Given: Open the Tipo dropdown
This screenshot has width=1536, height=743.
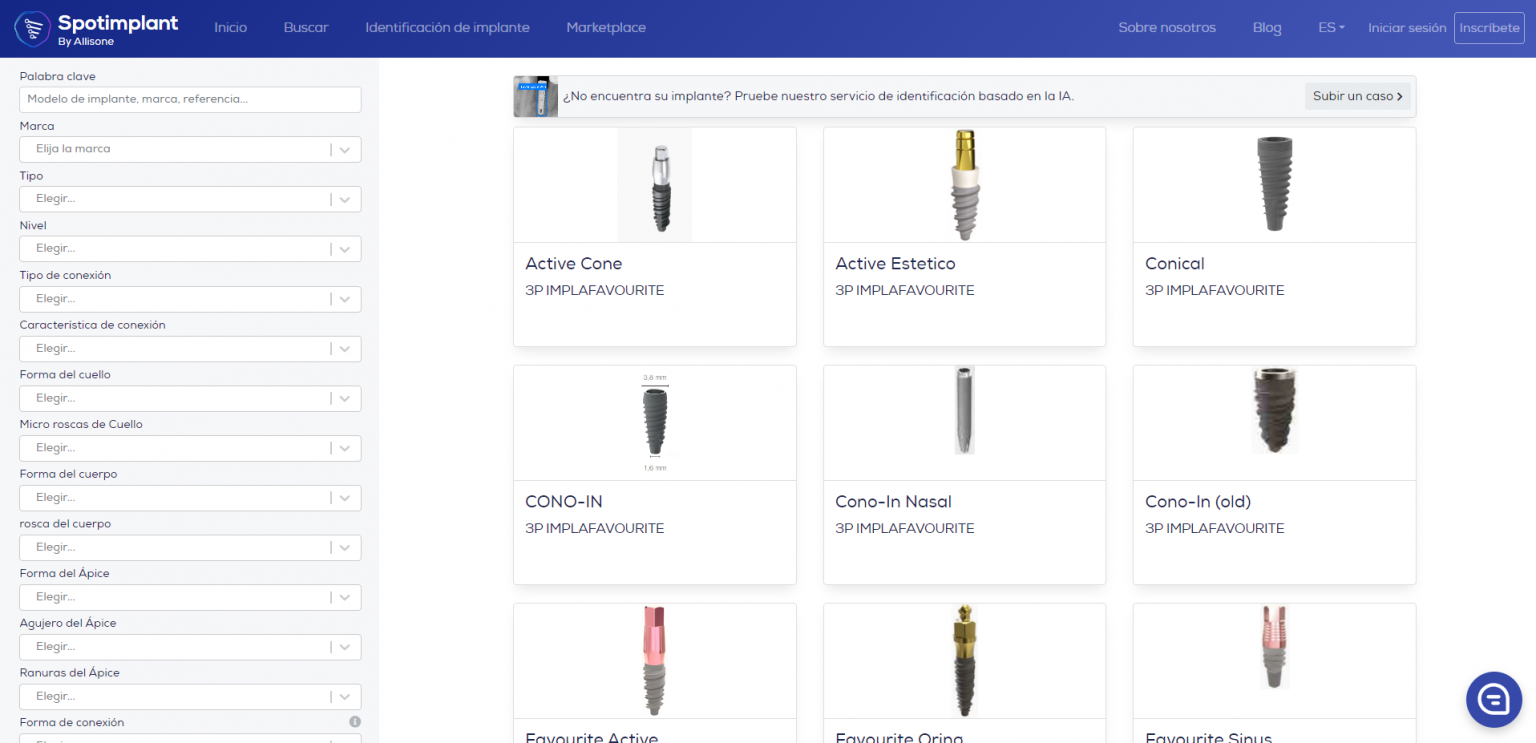Looking at the screenshot, I should point(190,199).
